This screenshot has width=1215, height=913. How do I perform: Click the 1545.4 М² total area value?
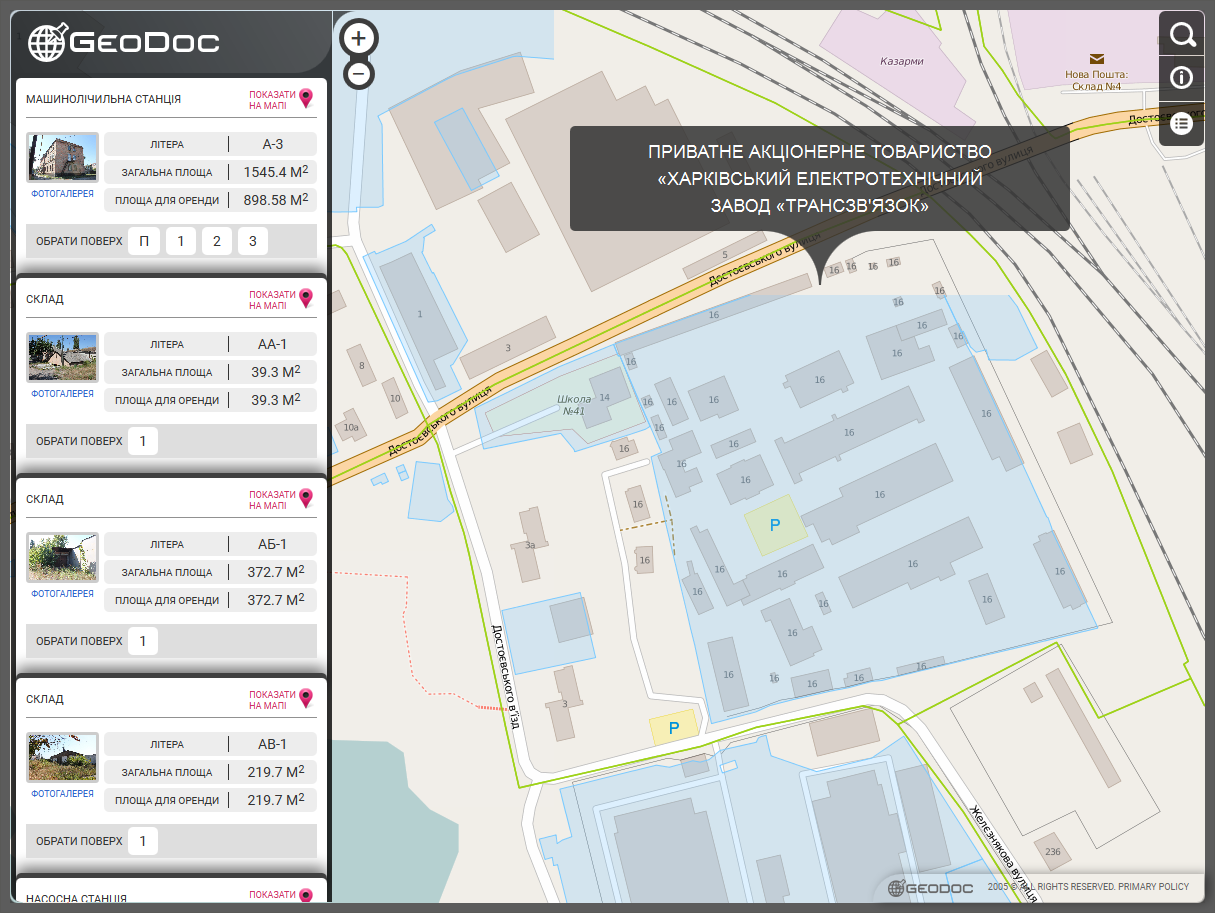tap(274, 172)
